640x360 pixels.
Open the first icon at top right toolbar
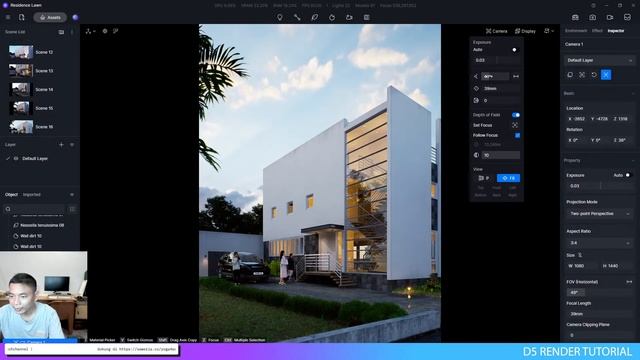[x=575, y=18]
